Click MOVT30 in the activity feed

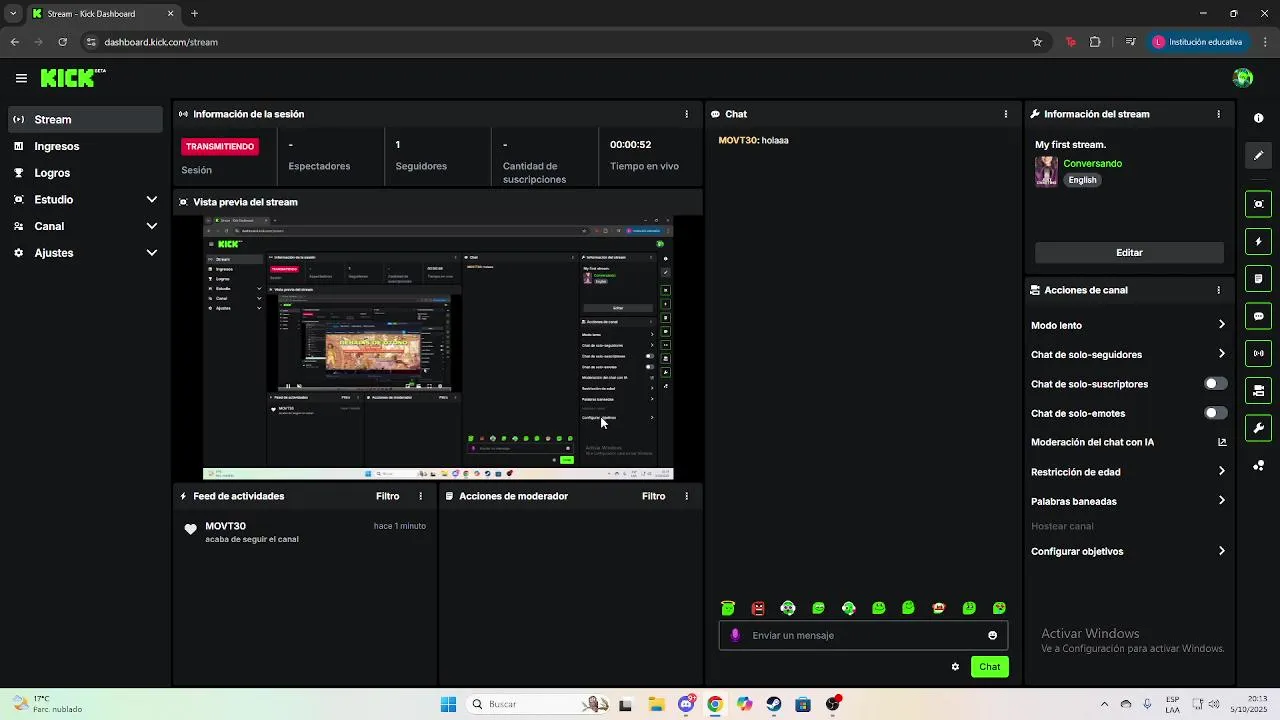(x=225, y=526)
